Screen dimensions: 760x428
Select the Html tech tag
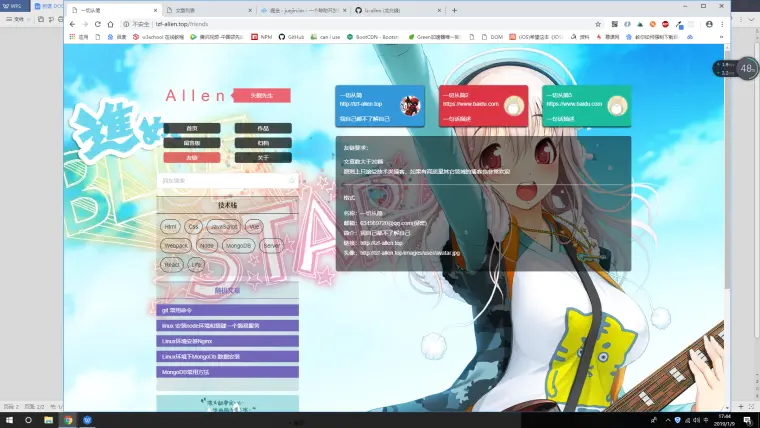pyautogui.click(x=170, y=226)
